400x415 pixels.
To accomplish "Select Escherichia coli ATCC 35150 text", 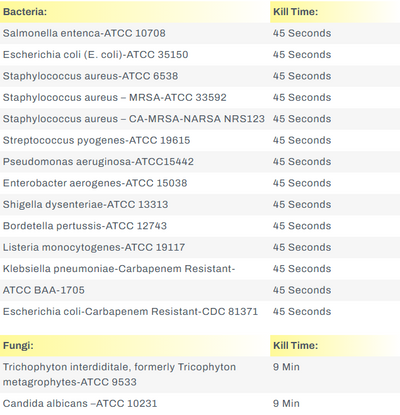I will pyautogui.click(x=95, y=55).
